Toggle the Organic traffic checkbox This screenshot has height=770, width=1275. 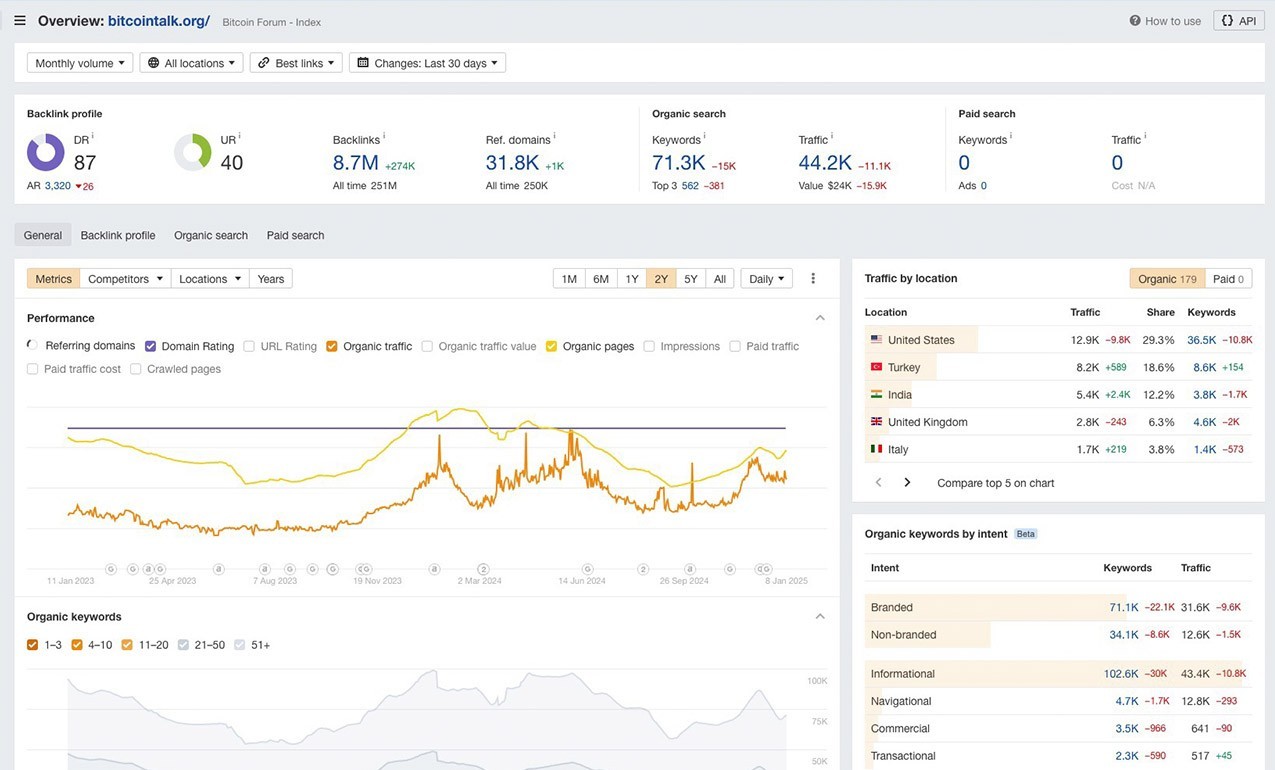332,346
